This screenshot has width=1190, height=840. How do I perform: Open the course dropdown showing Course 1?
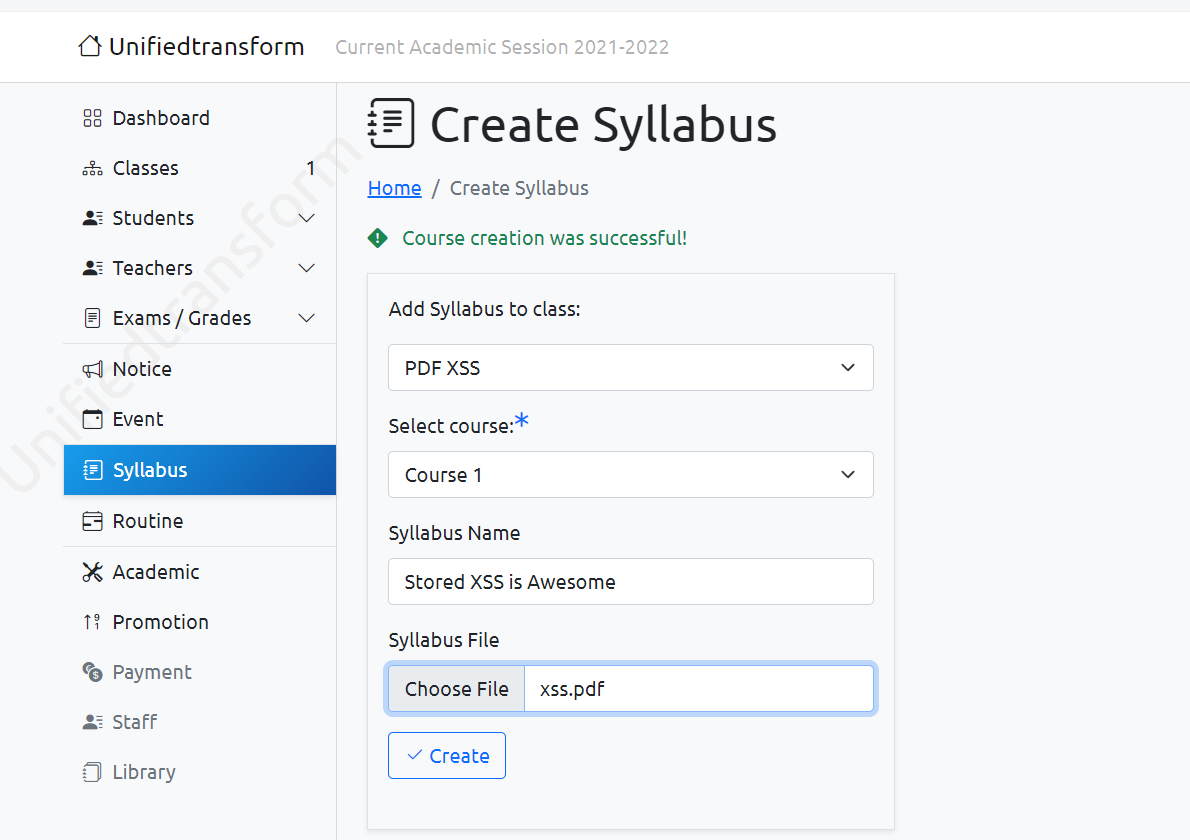(631, 475)
